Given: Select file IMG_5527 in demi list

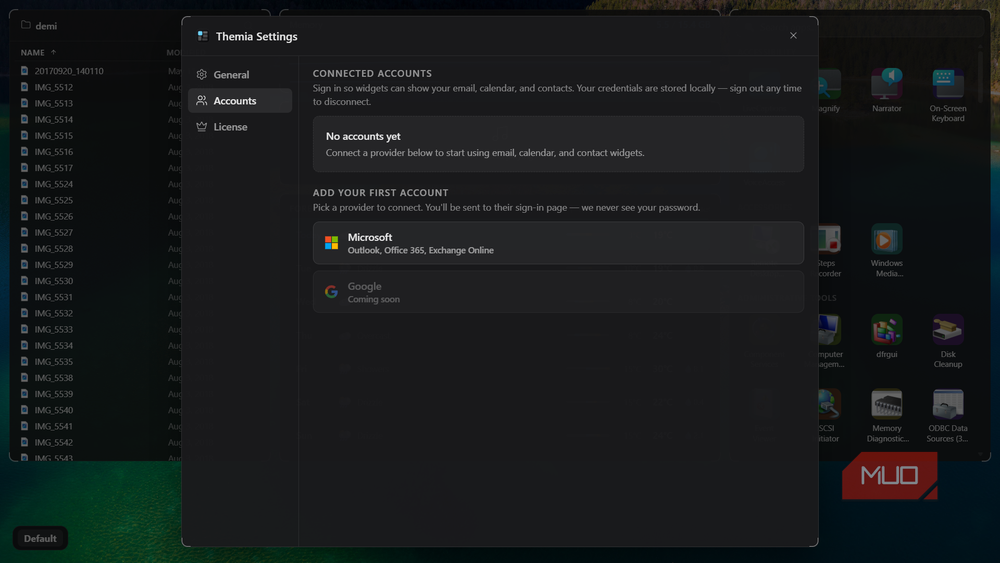Looking at the screenshot, I should (54, 233).
